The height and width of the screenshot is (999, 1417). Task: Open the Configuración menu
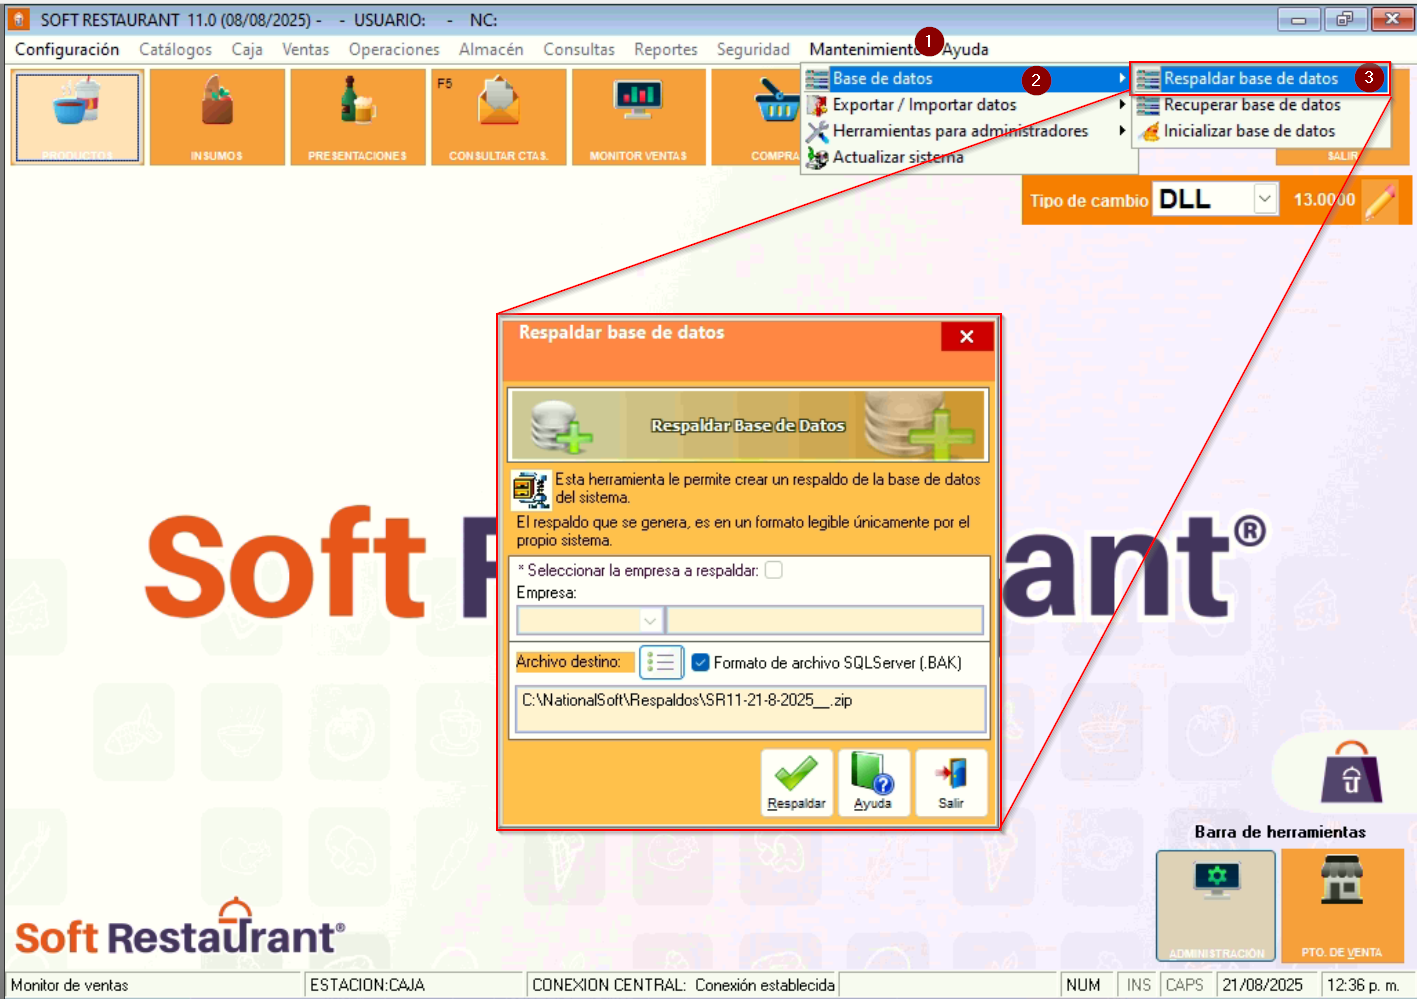[67, 49]
